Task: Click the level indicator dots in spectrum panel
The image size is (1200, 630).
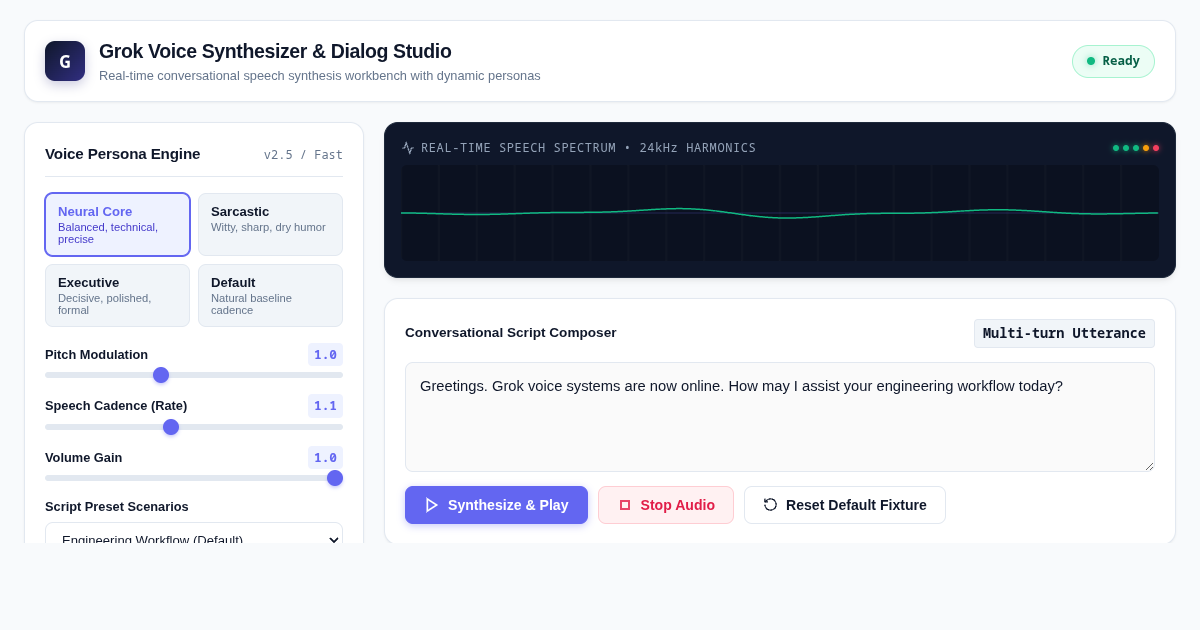Action: point(1136,148)
